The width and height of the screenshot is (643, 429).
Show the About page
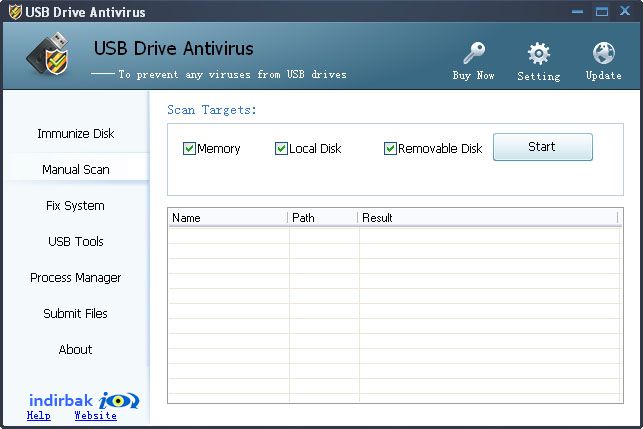click(x=75, y=350)
